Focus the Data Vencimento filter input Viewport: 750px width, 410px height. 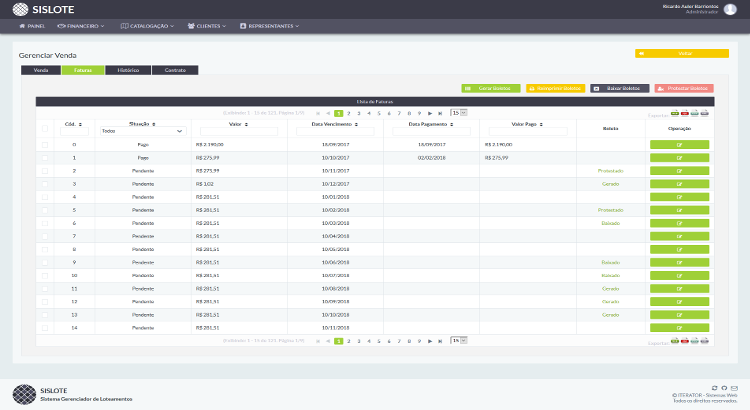[x=335, y=132]
